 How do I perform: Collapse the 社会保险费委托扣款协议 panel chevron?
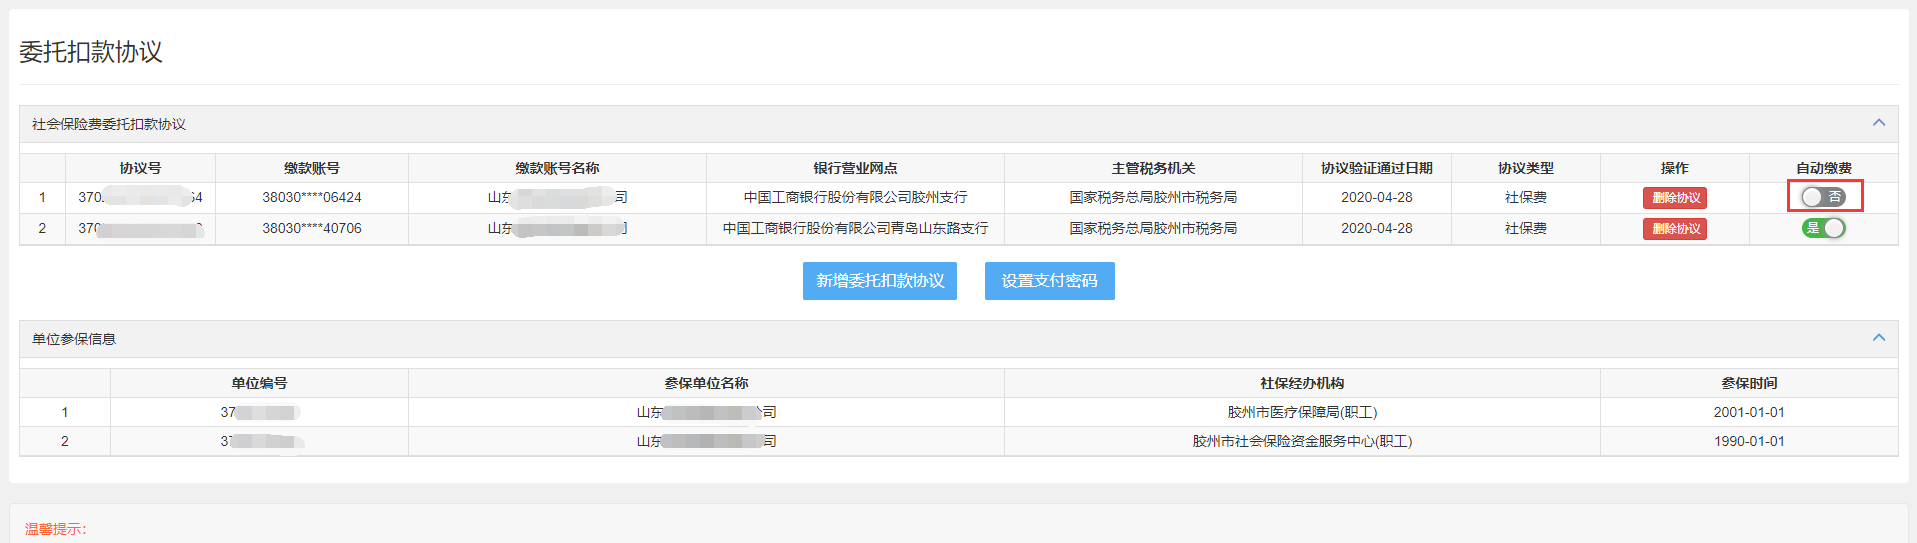point(1878,123)
